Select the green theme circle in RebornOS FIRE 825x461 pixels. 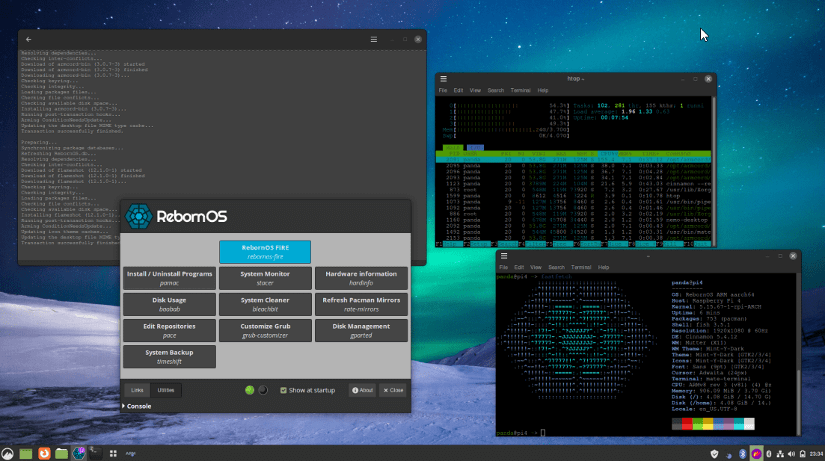point(249,390)
